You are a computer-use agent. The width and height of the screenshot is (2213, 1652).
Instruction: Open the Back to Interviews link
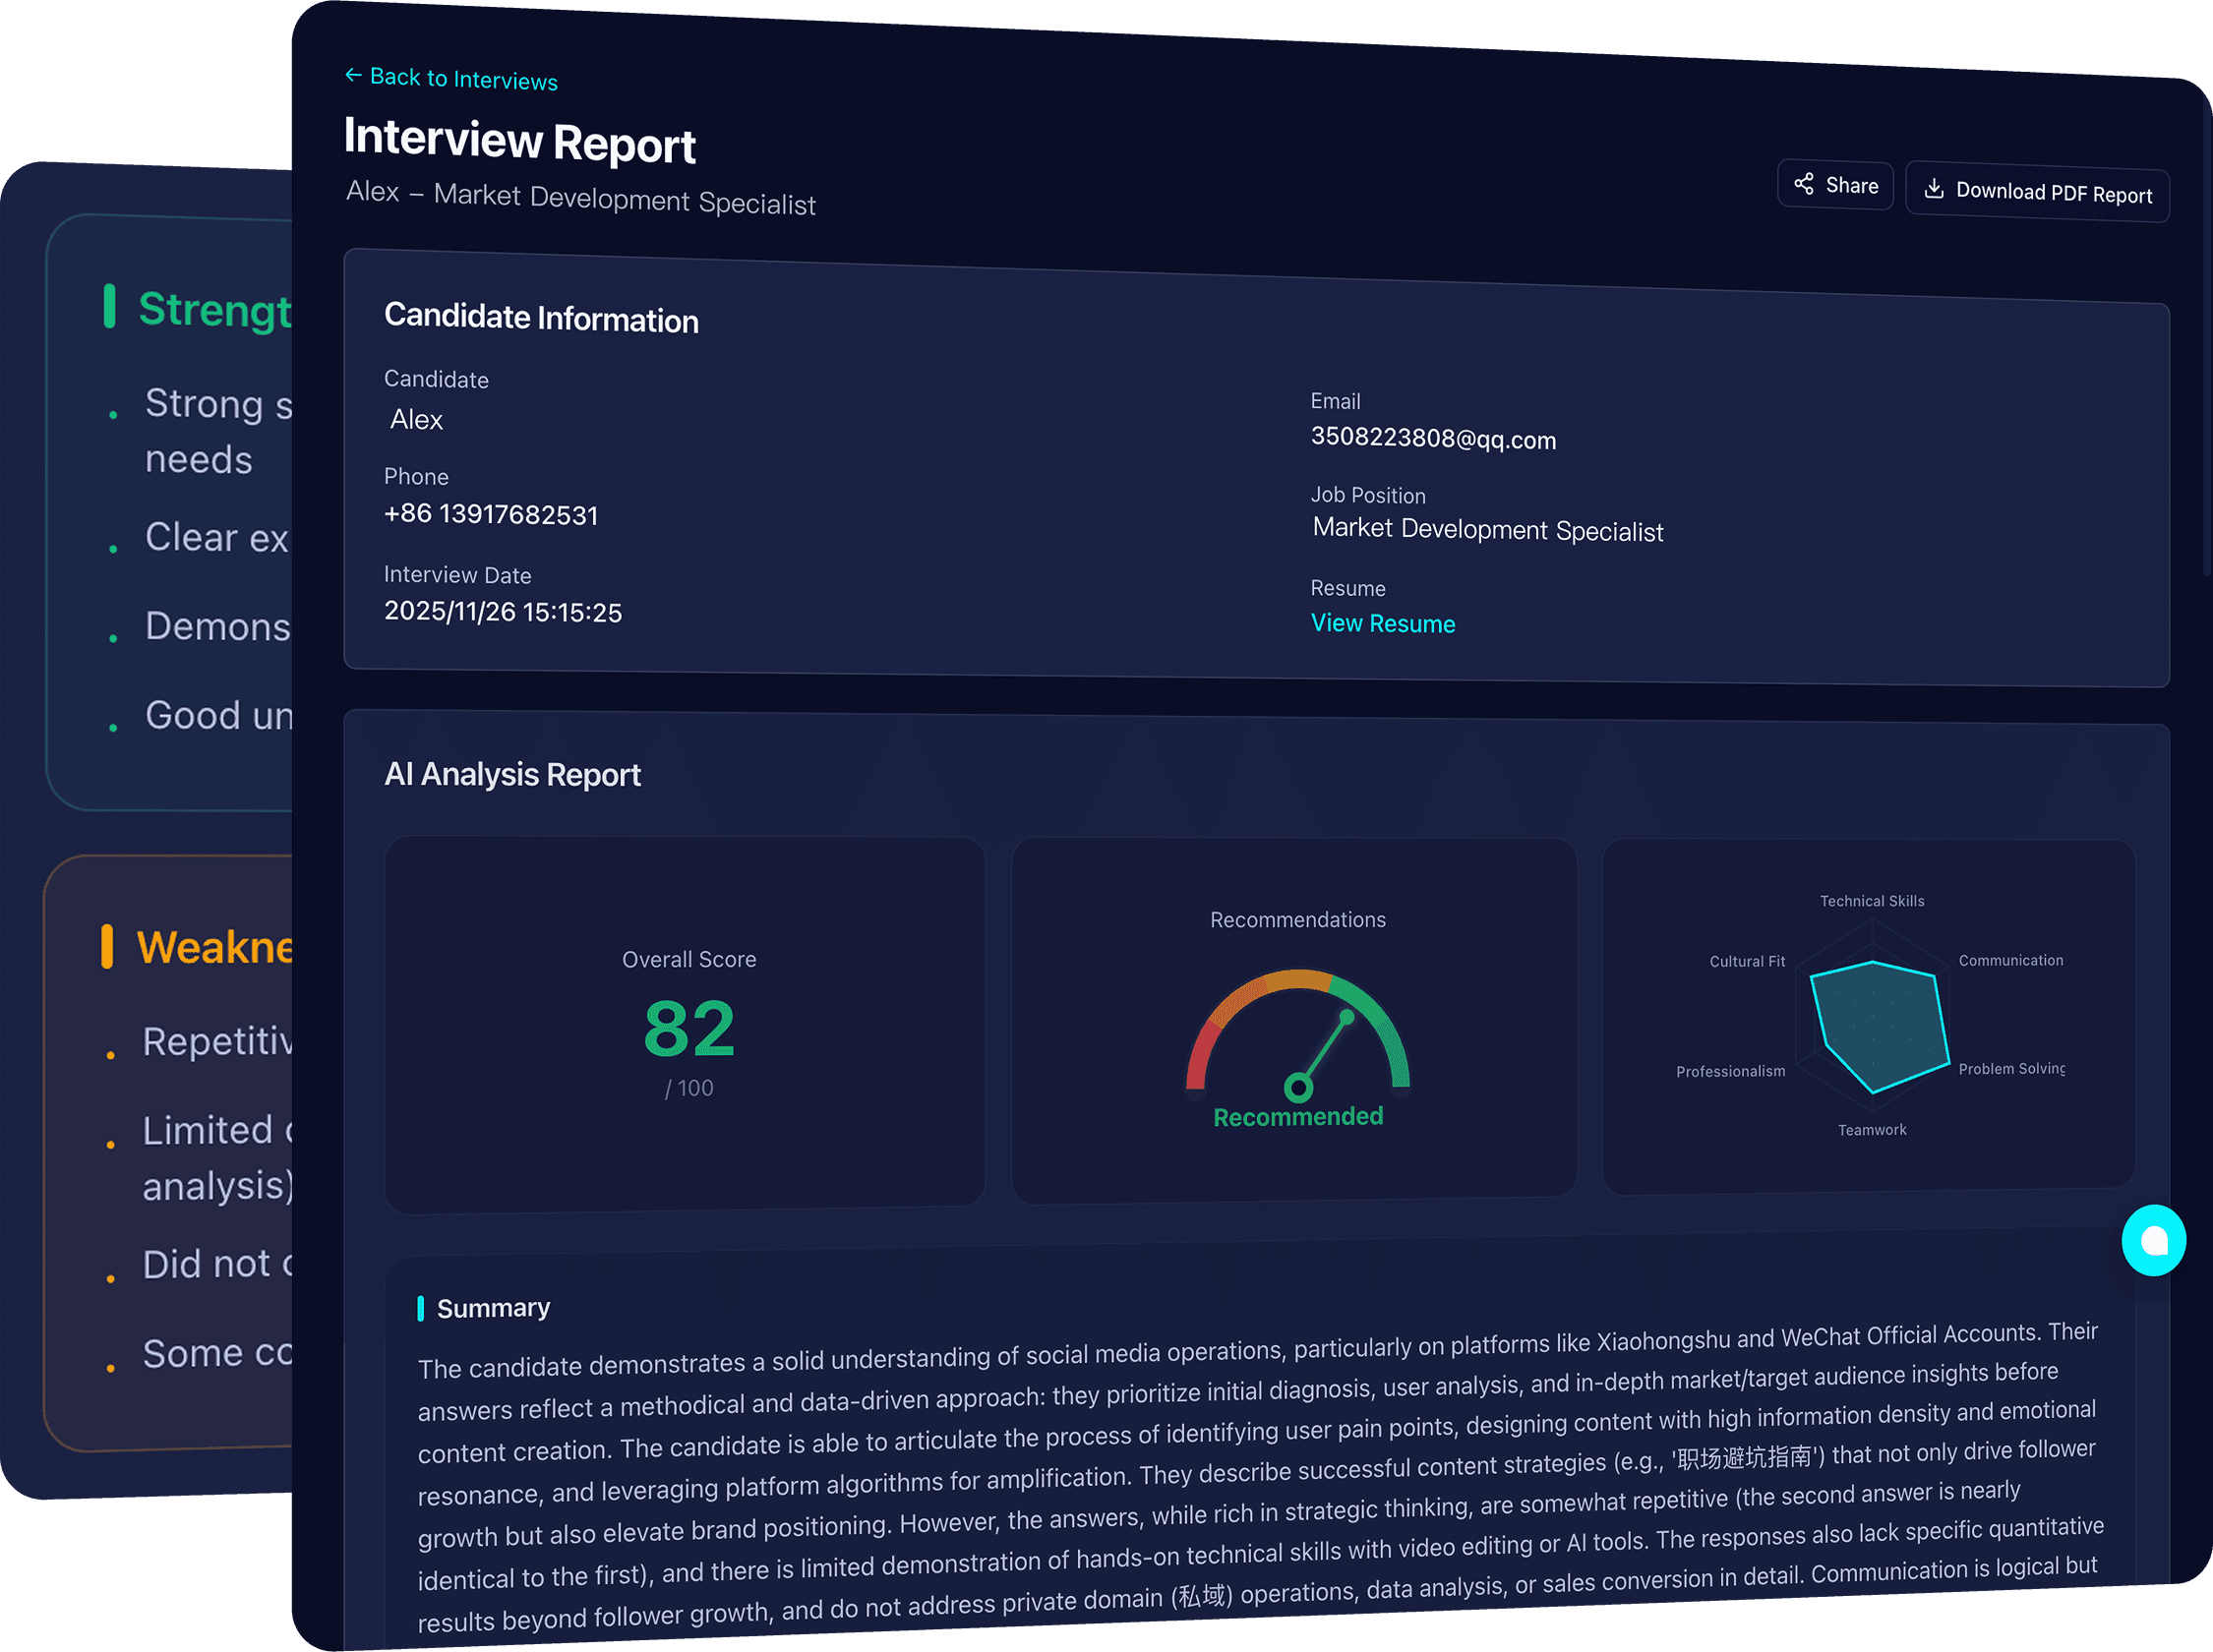point(463,79)
